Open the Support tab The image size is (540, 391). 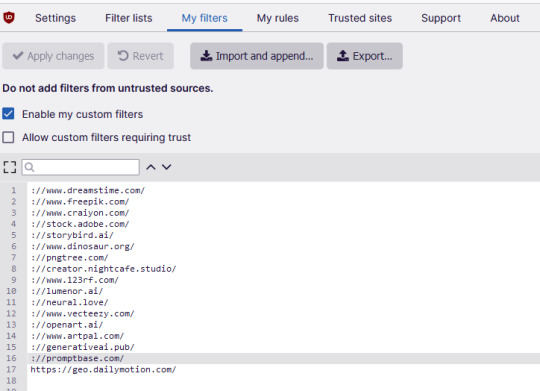pos(441,18)
